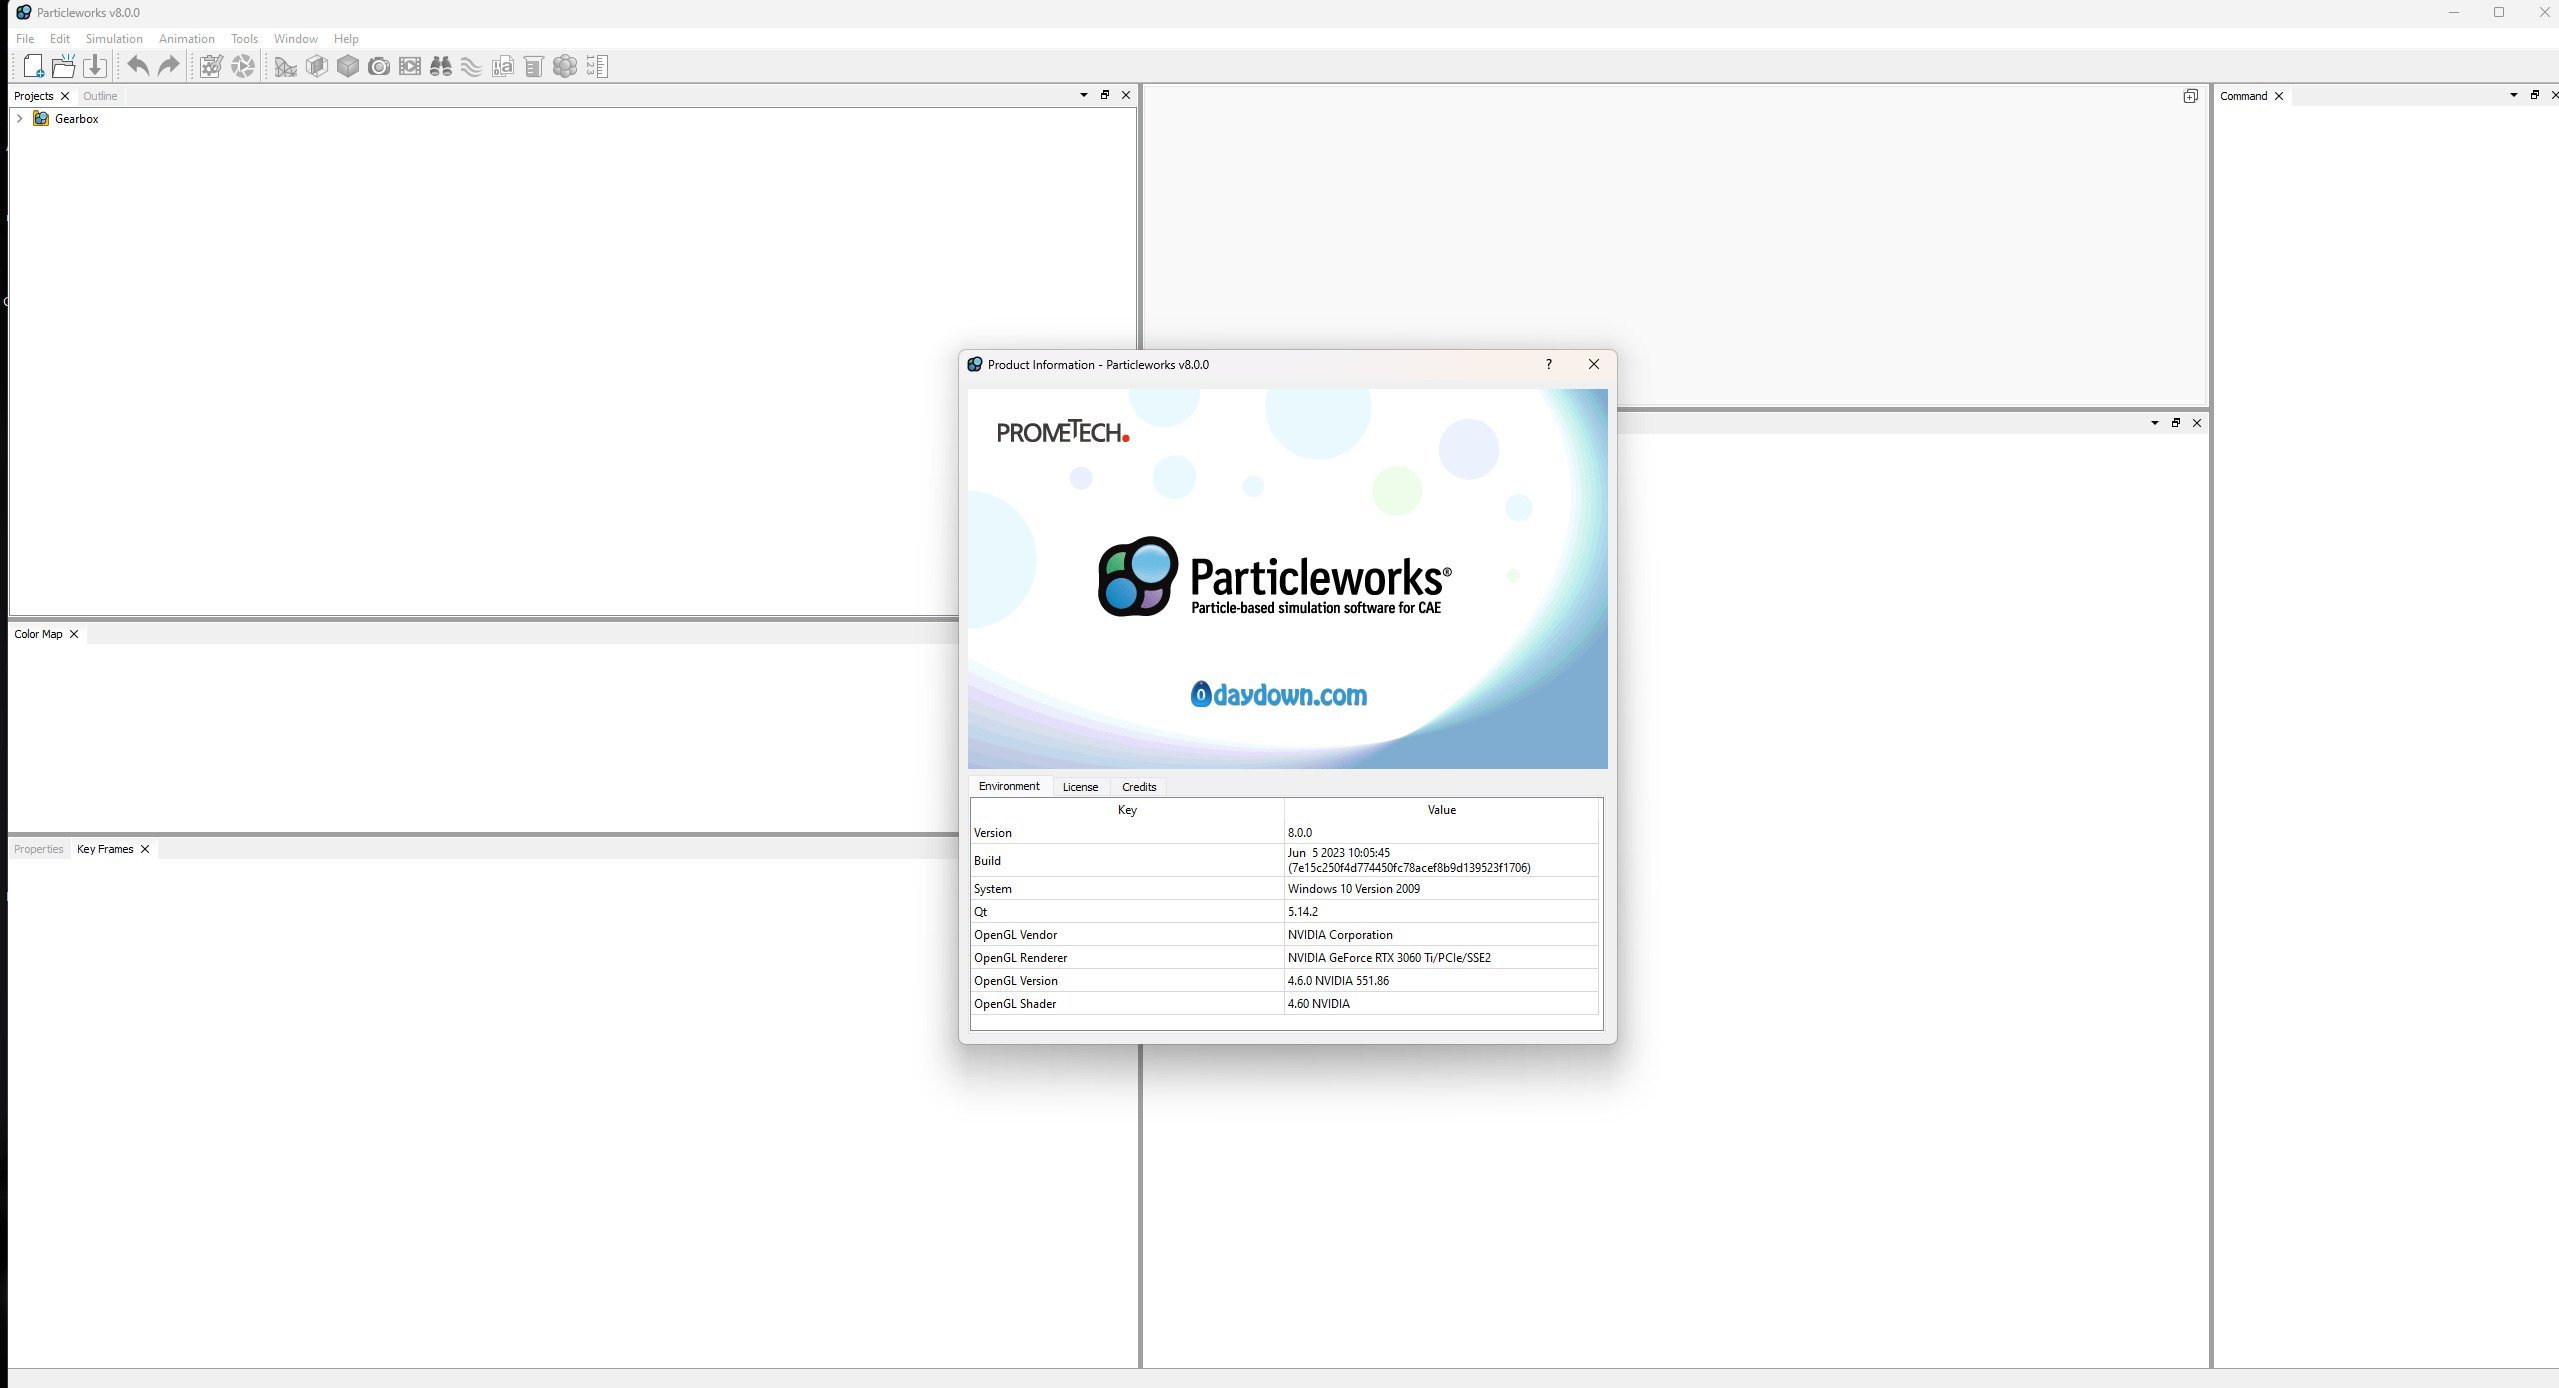Click the aperture shutter toolbar icon
2559x1388 pixels.
point(243,66)
